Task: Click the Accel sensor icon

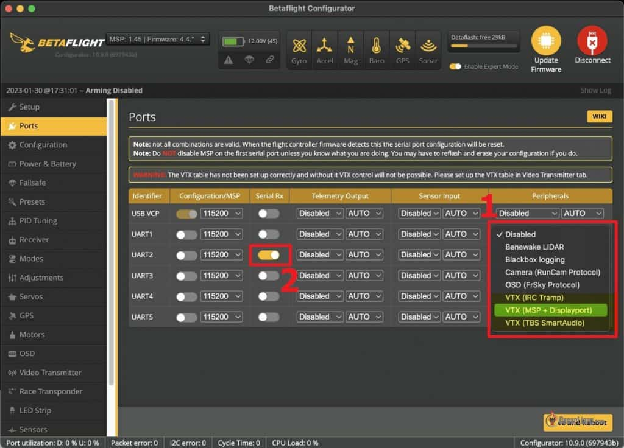Action: [x=325, y=46]
